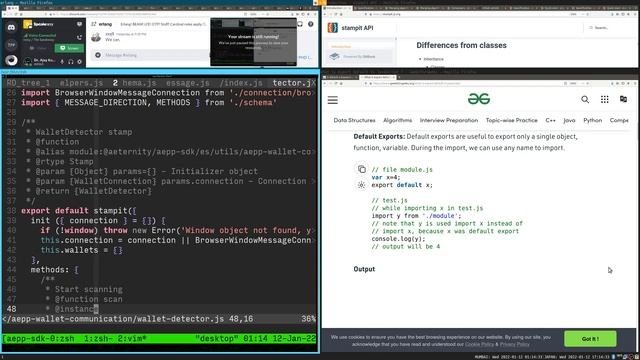640x360 pixels.
Task: Open the Privacy Policy link
Action: pos(515,344)
